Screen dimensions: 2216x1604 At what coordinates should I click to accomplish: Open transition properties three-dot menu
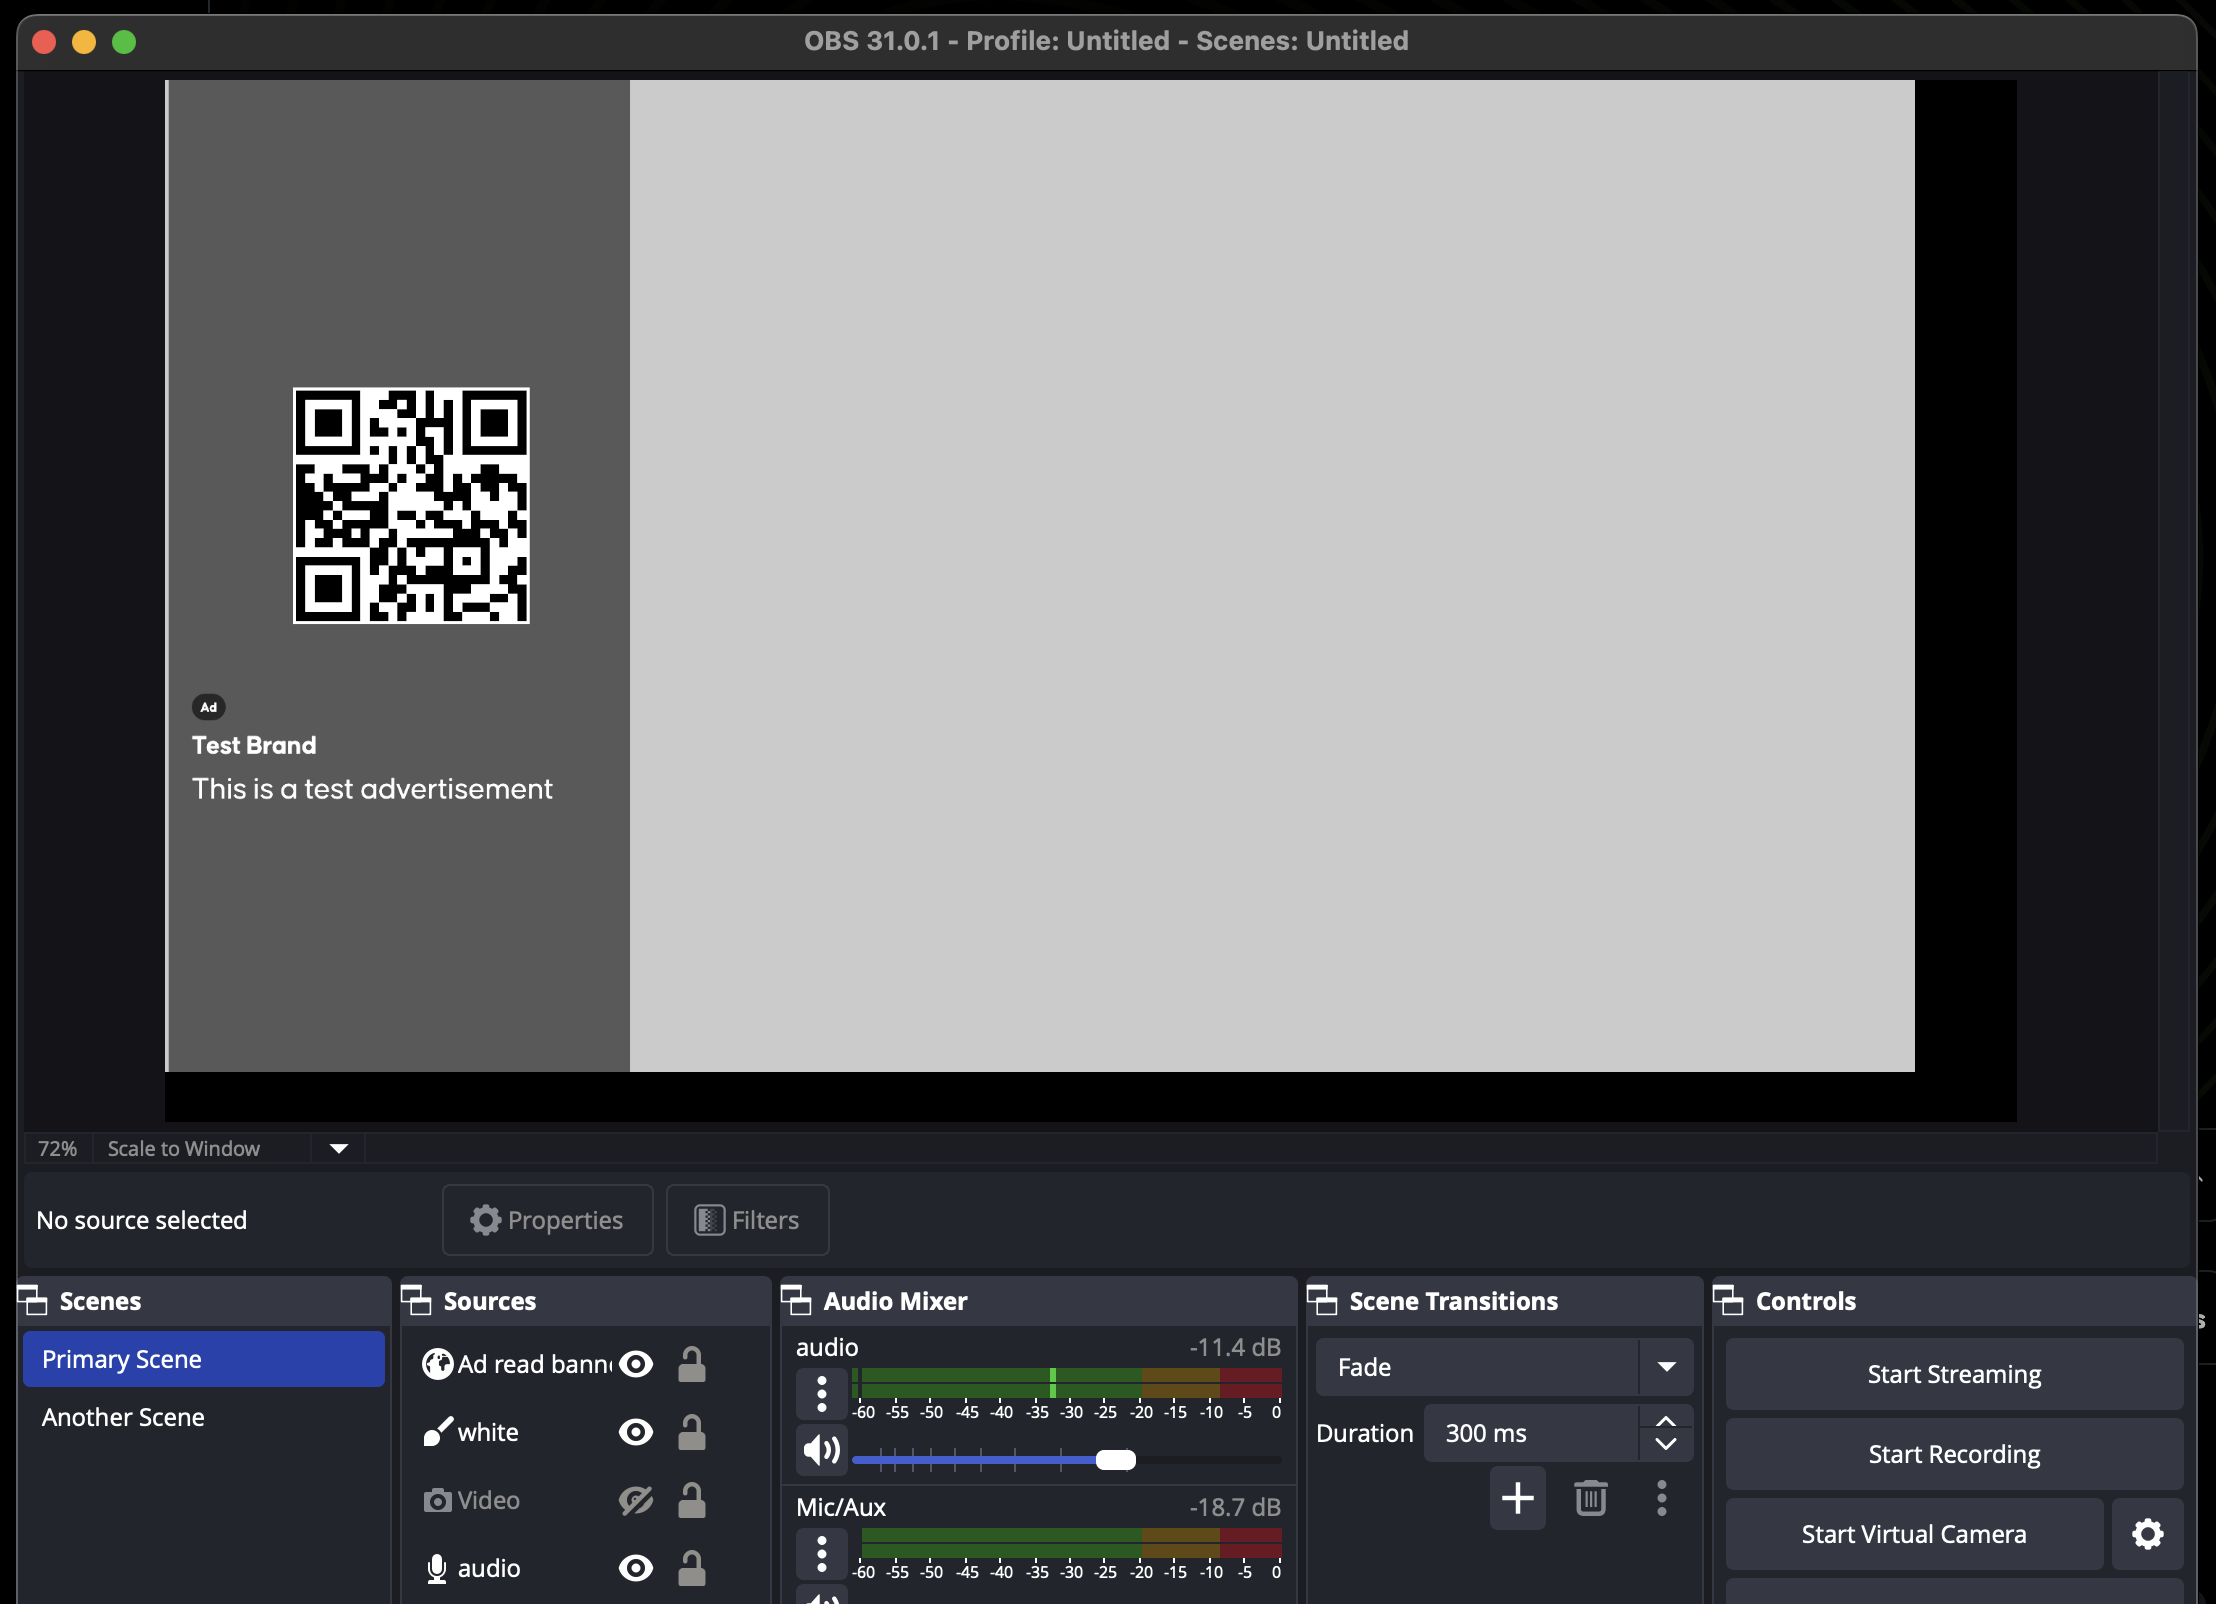1661,1497
